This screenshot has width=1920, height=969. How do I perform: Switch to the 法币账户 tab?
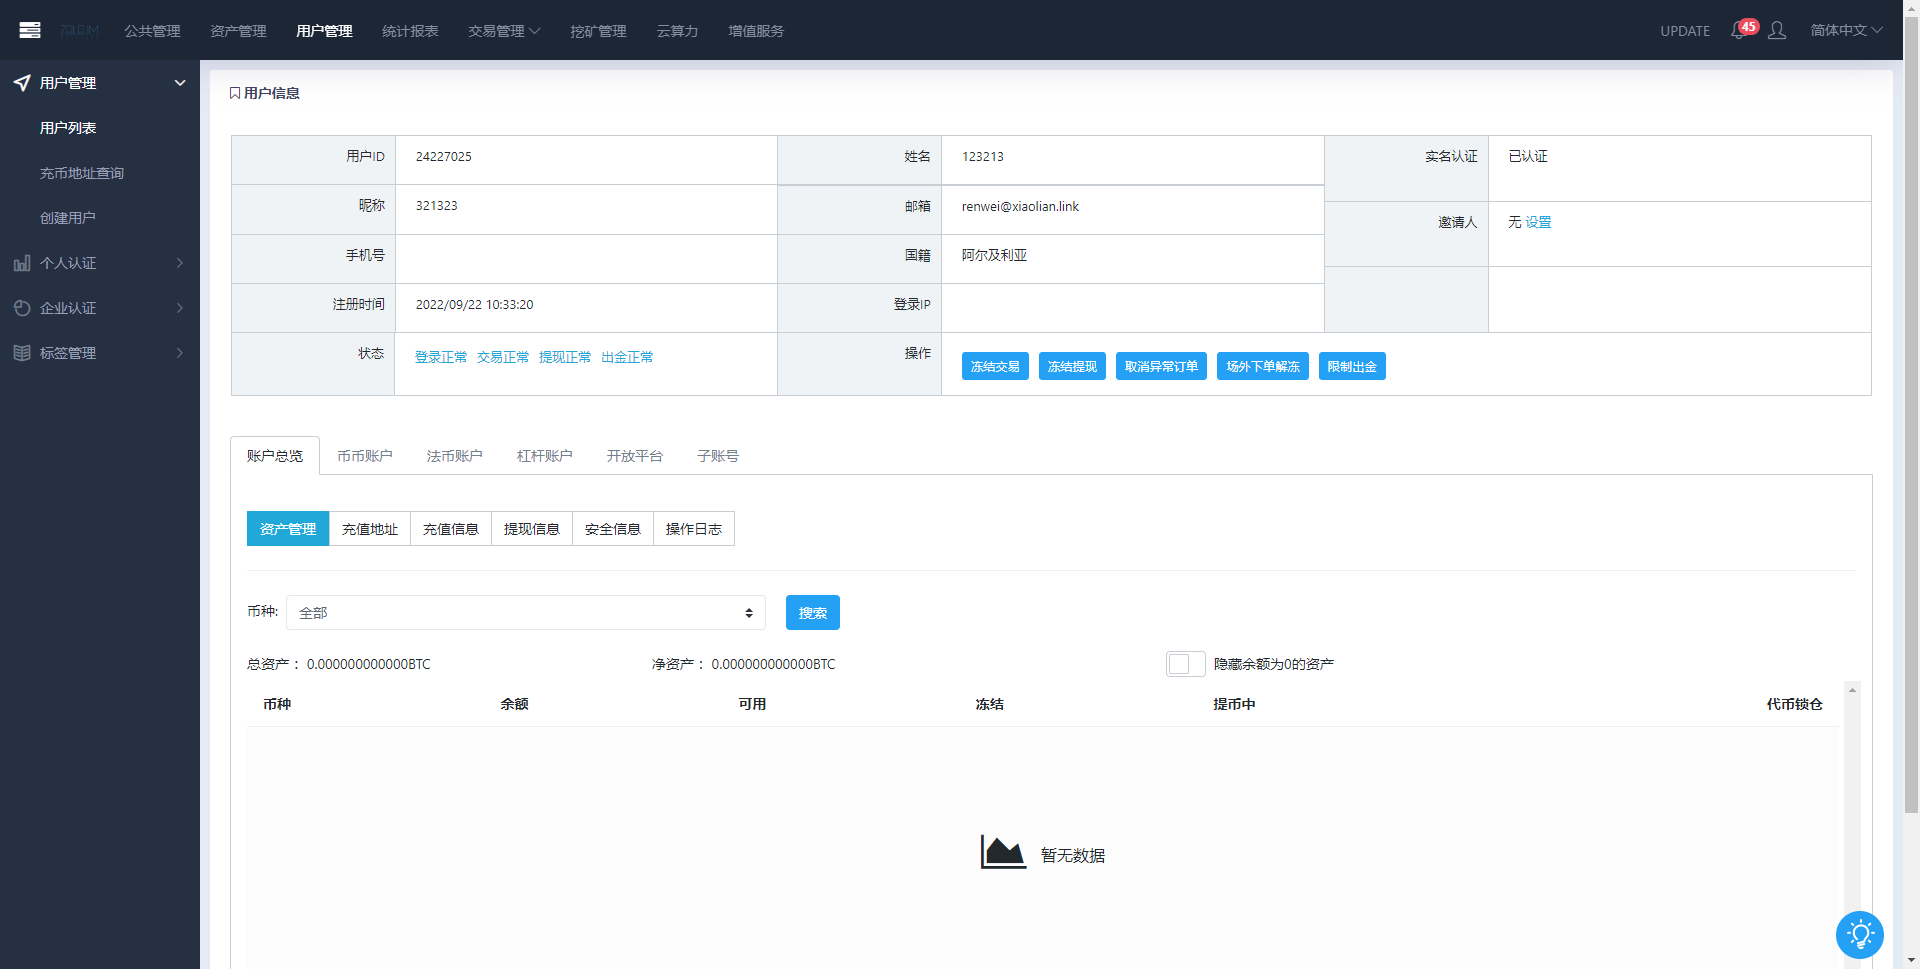click(454, 456)
